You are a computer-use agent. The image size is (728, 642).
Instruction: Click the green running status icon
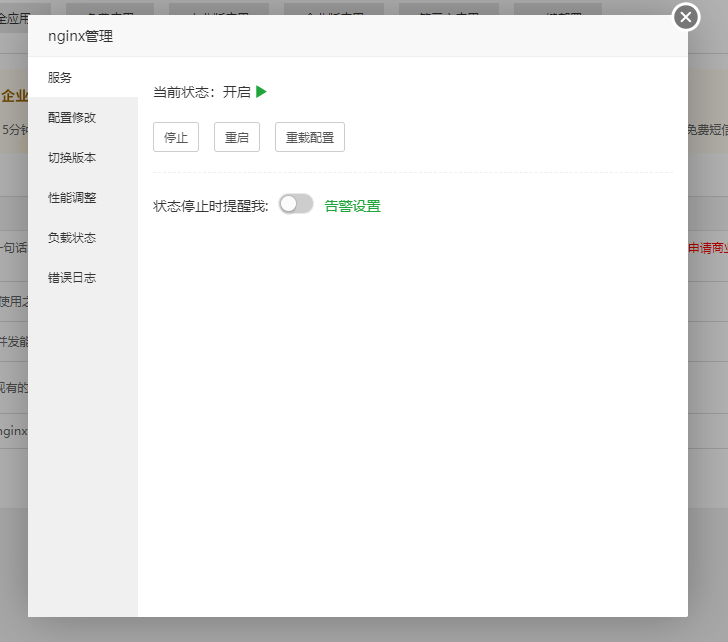(x=261, y=92)
